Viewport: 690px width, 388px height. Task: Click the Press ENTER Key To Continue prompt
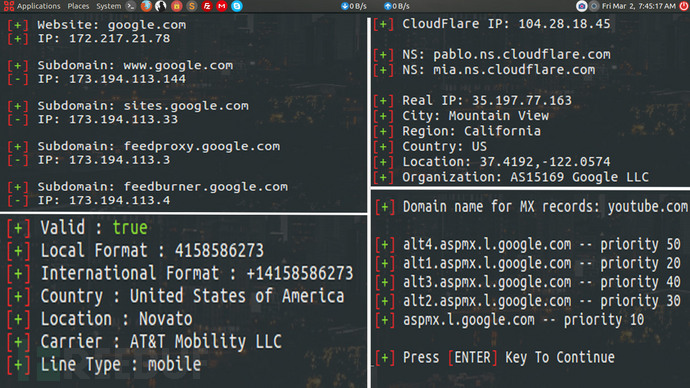[508, 358]
